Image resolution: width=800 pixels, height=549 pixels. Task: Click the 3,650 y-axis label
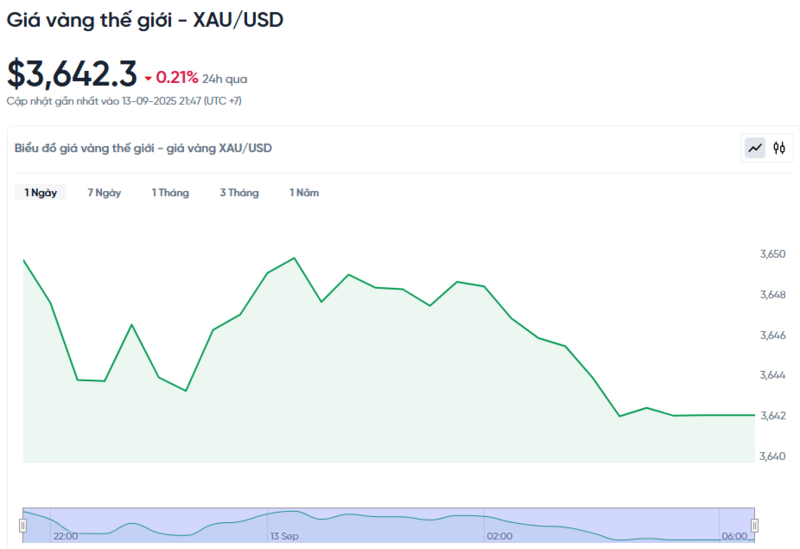[x=773, y=254]
